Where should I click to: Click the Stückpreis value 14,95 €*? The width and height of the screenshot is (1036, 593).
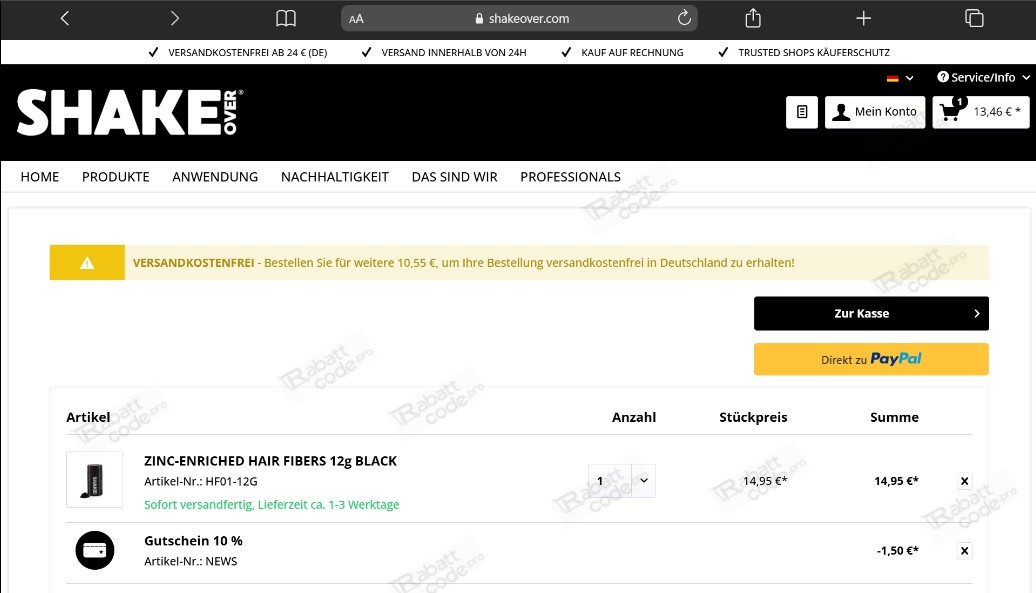point(765,481)
